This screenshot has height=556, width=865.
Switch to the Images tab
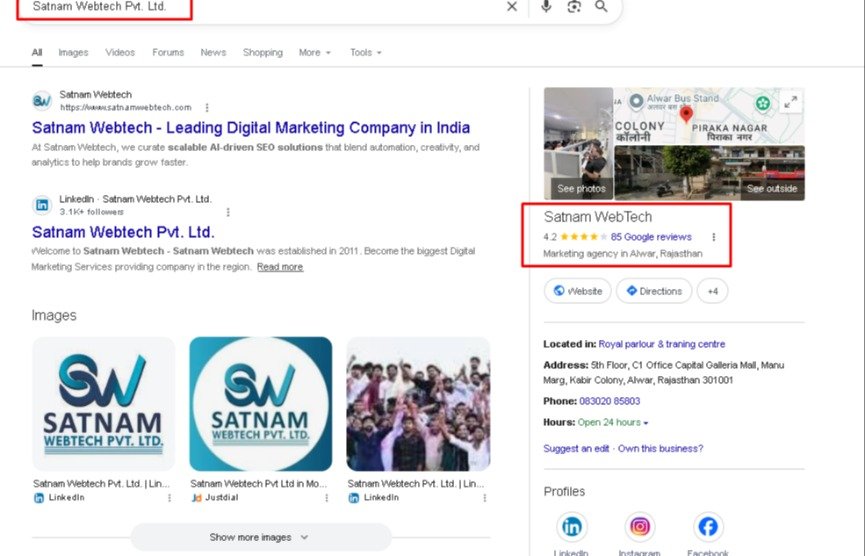tap(73, 52)
